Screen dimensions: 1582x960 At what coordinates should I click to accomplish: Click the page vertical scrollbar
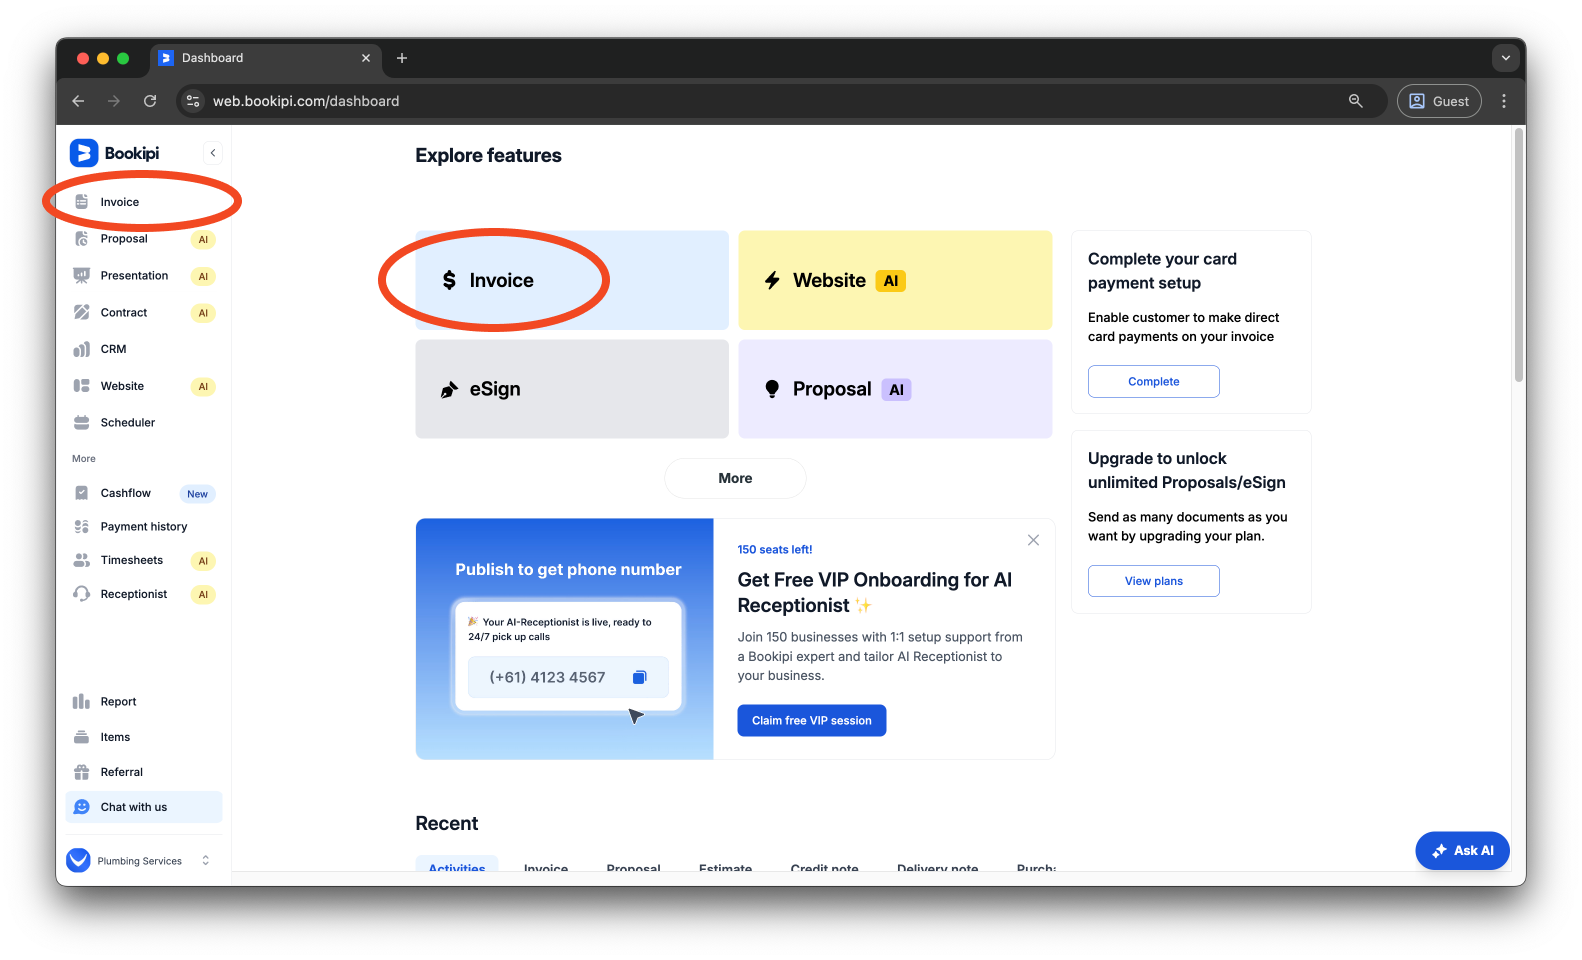click(x=1518, y=255)
